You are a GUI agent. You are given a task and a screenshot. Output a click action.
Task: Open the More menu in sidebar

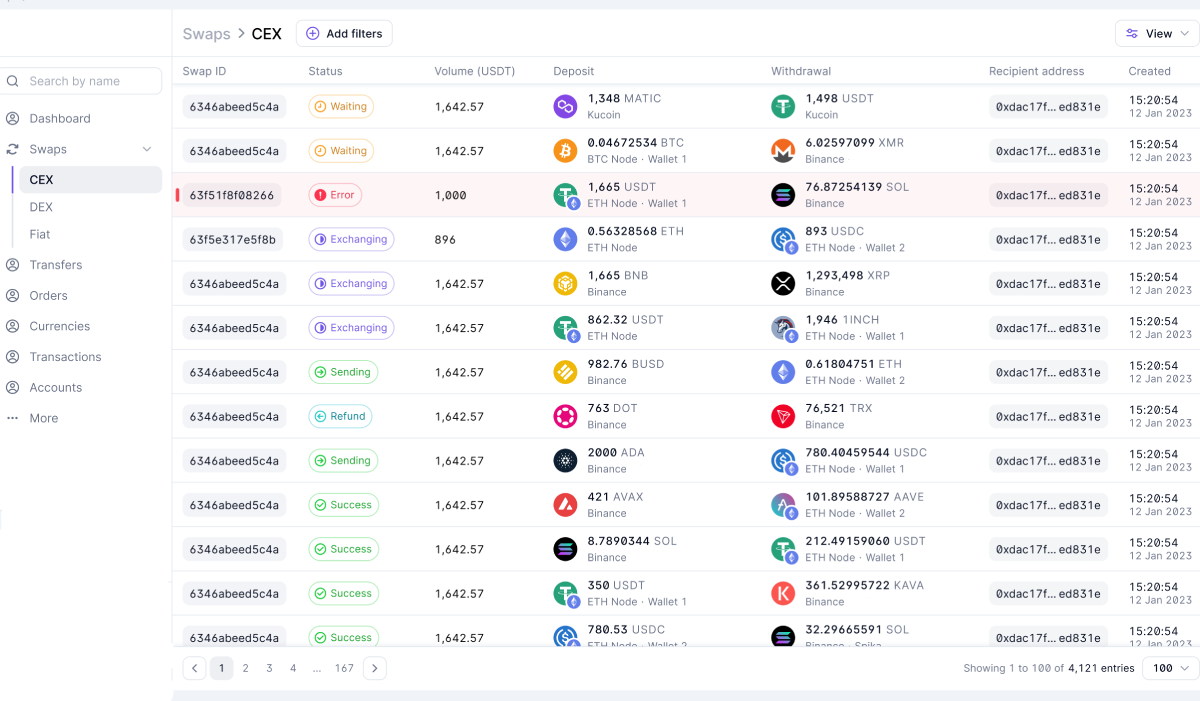(43, 418)
